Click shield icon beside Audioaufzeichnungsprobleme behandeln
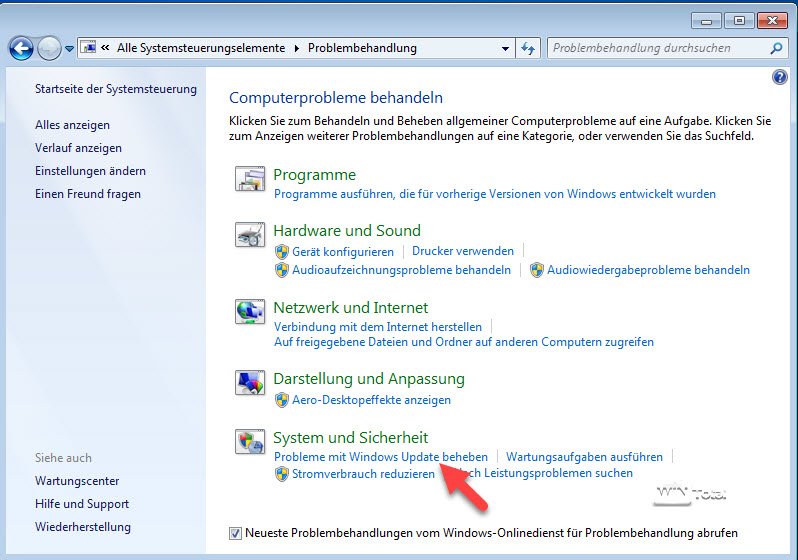This screenshot has width=798, height=560. pos(281,270)
